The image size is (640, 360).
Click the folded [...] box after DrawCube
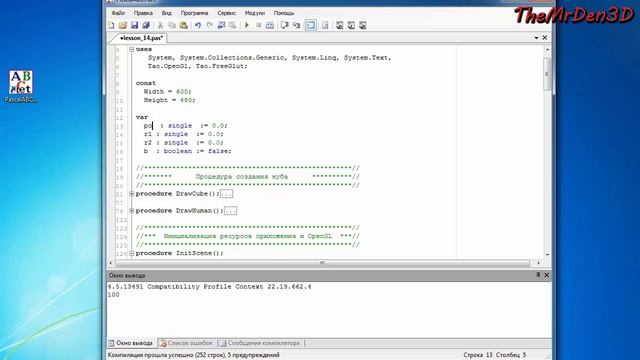(226, 194)
